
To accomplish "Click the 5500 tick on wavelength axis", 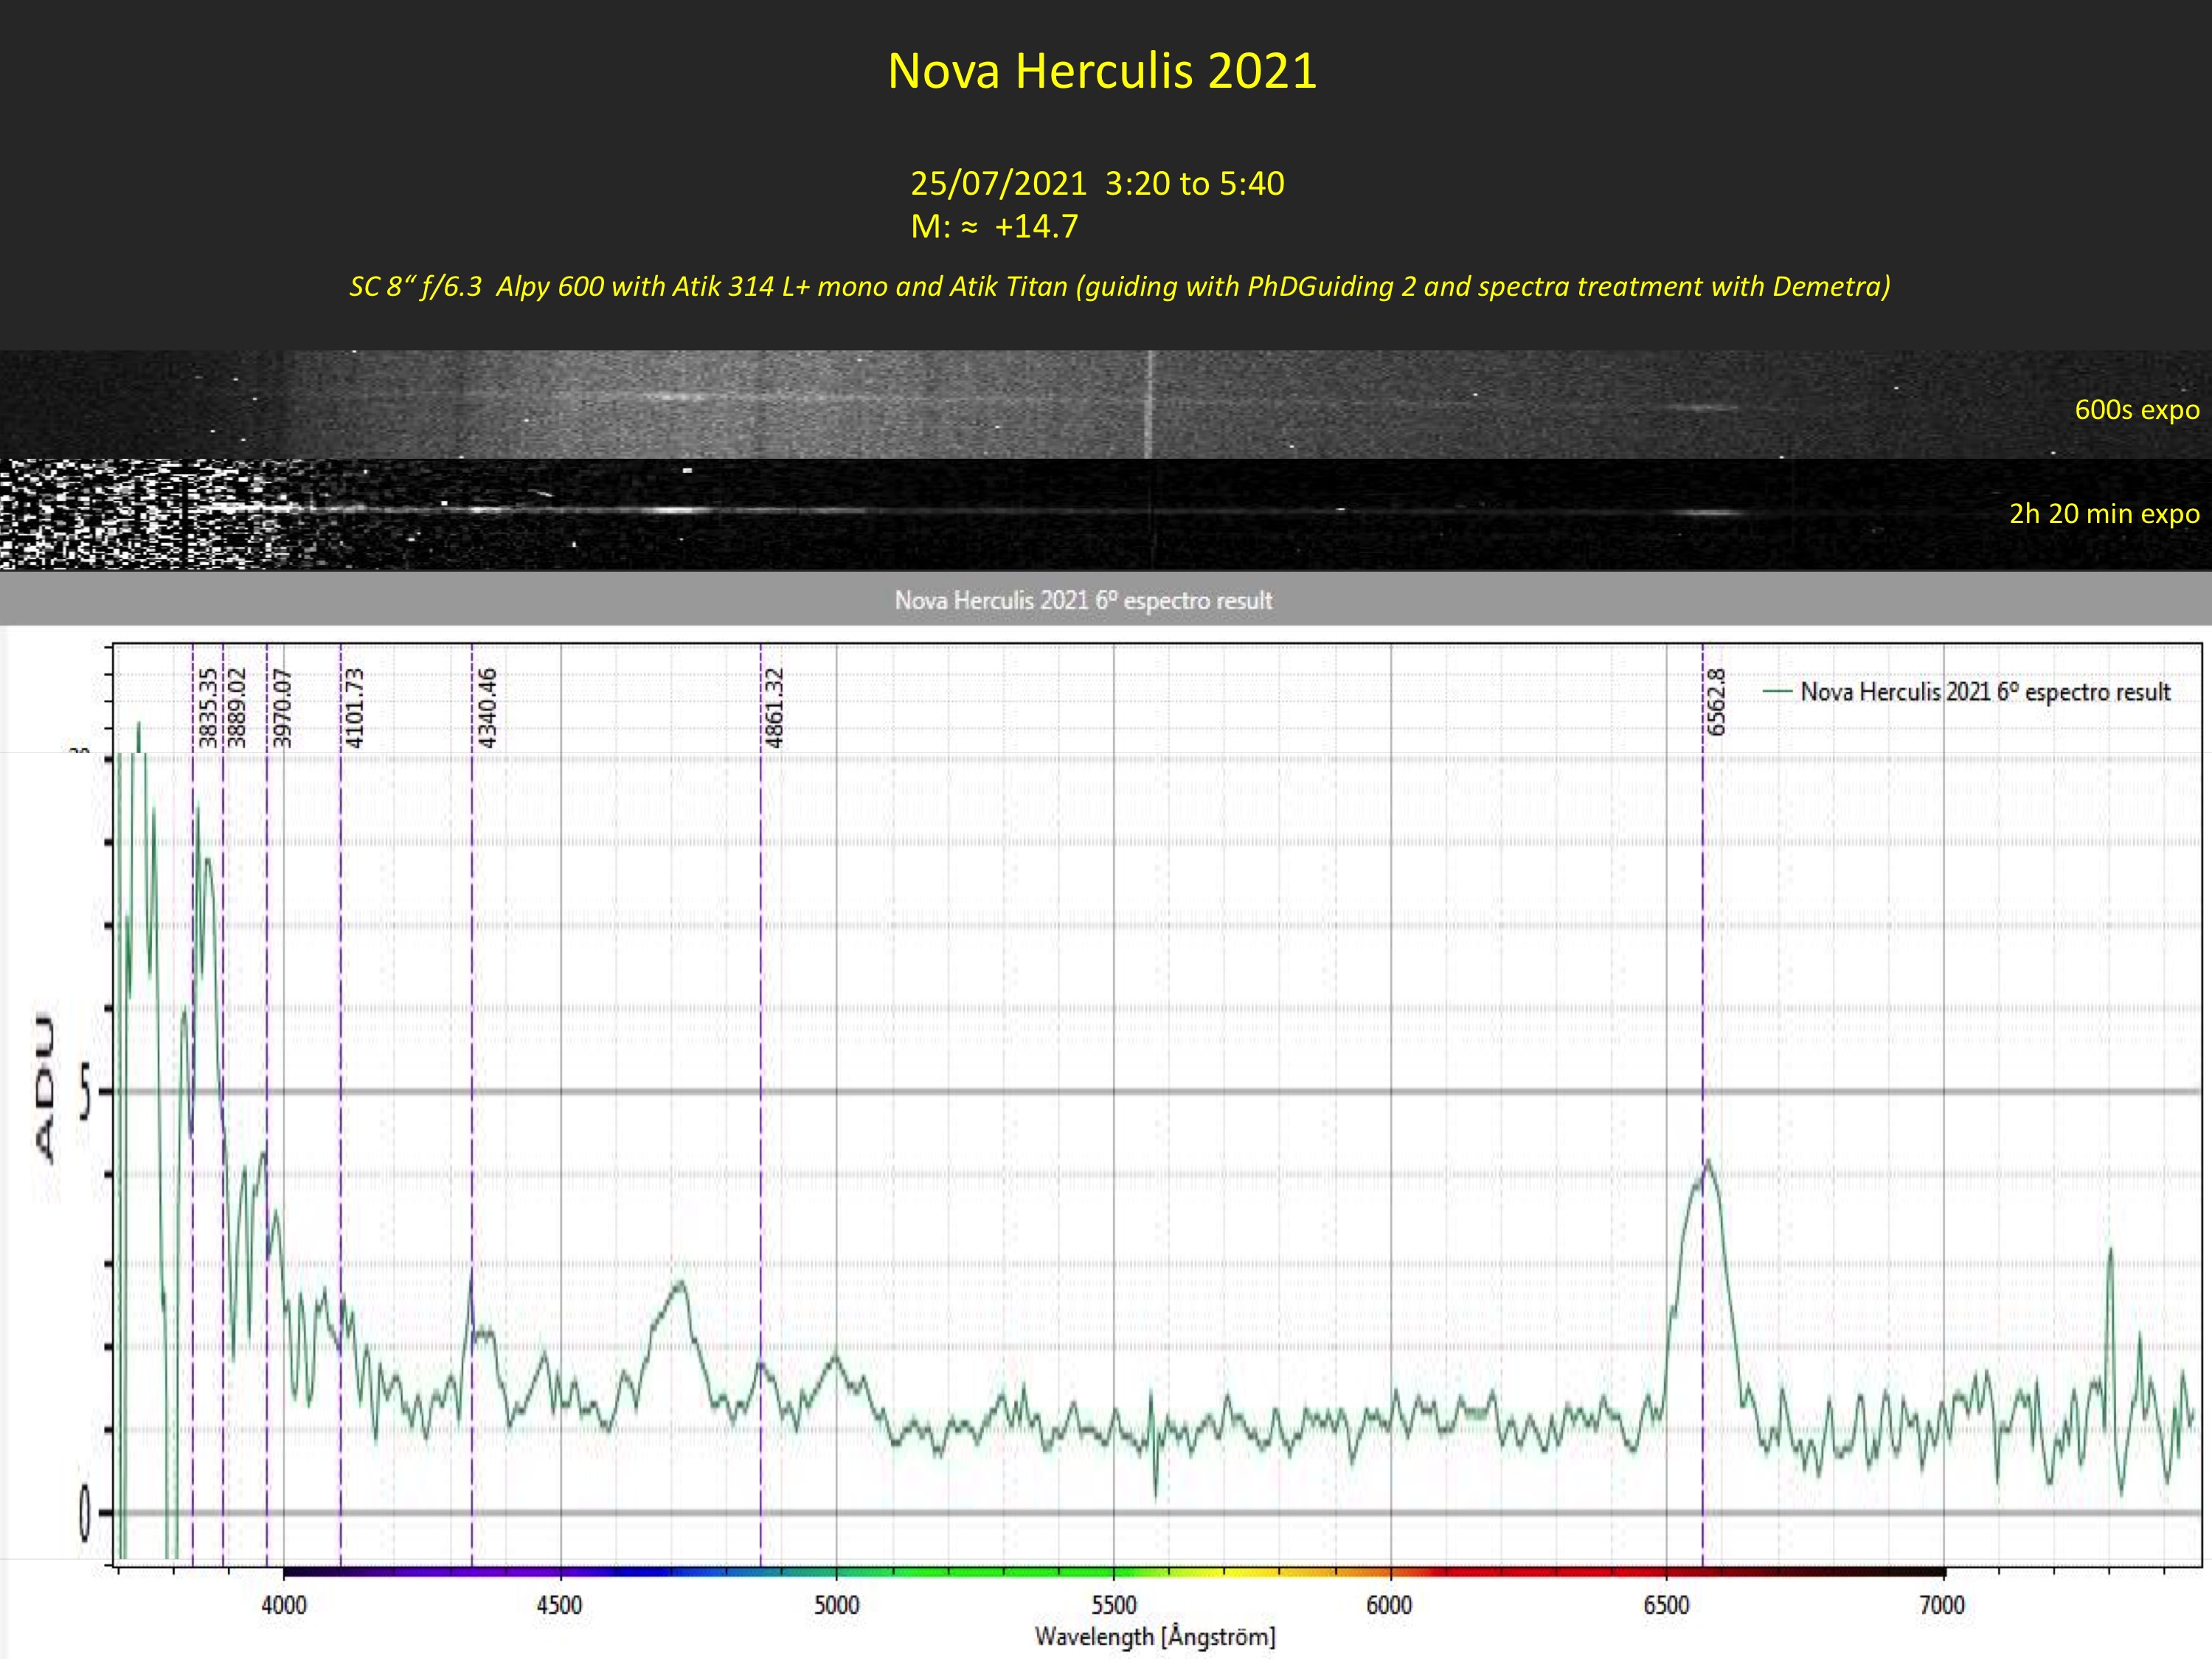I will click(1113, 1605).
